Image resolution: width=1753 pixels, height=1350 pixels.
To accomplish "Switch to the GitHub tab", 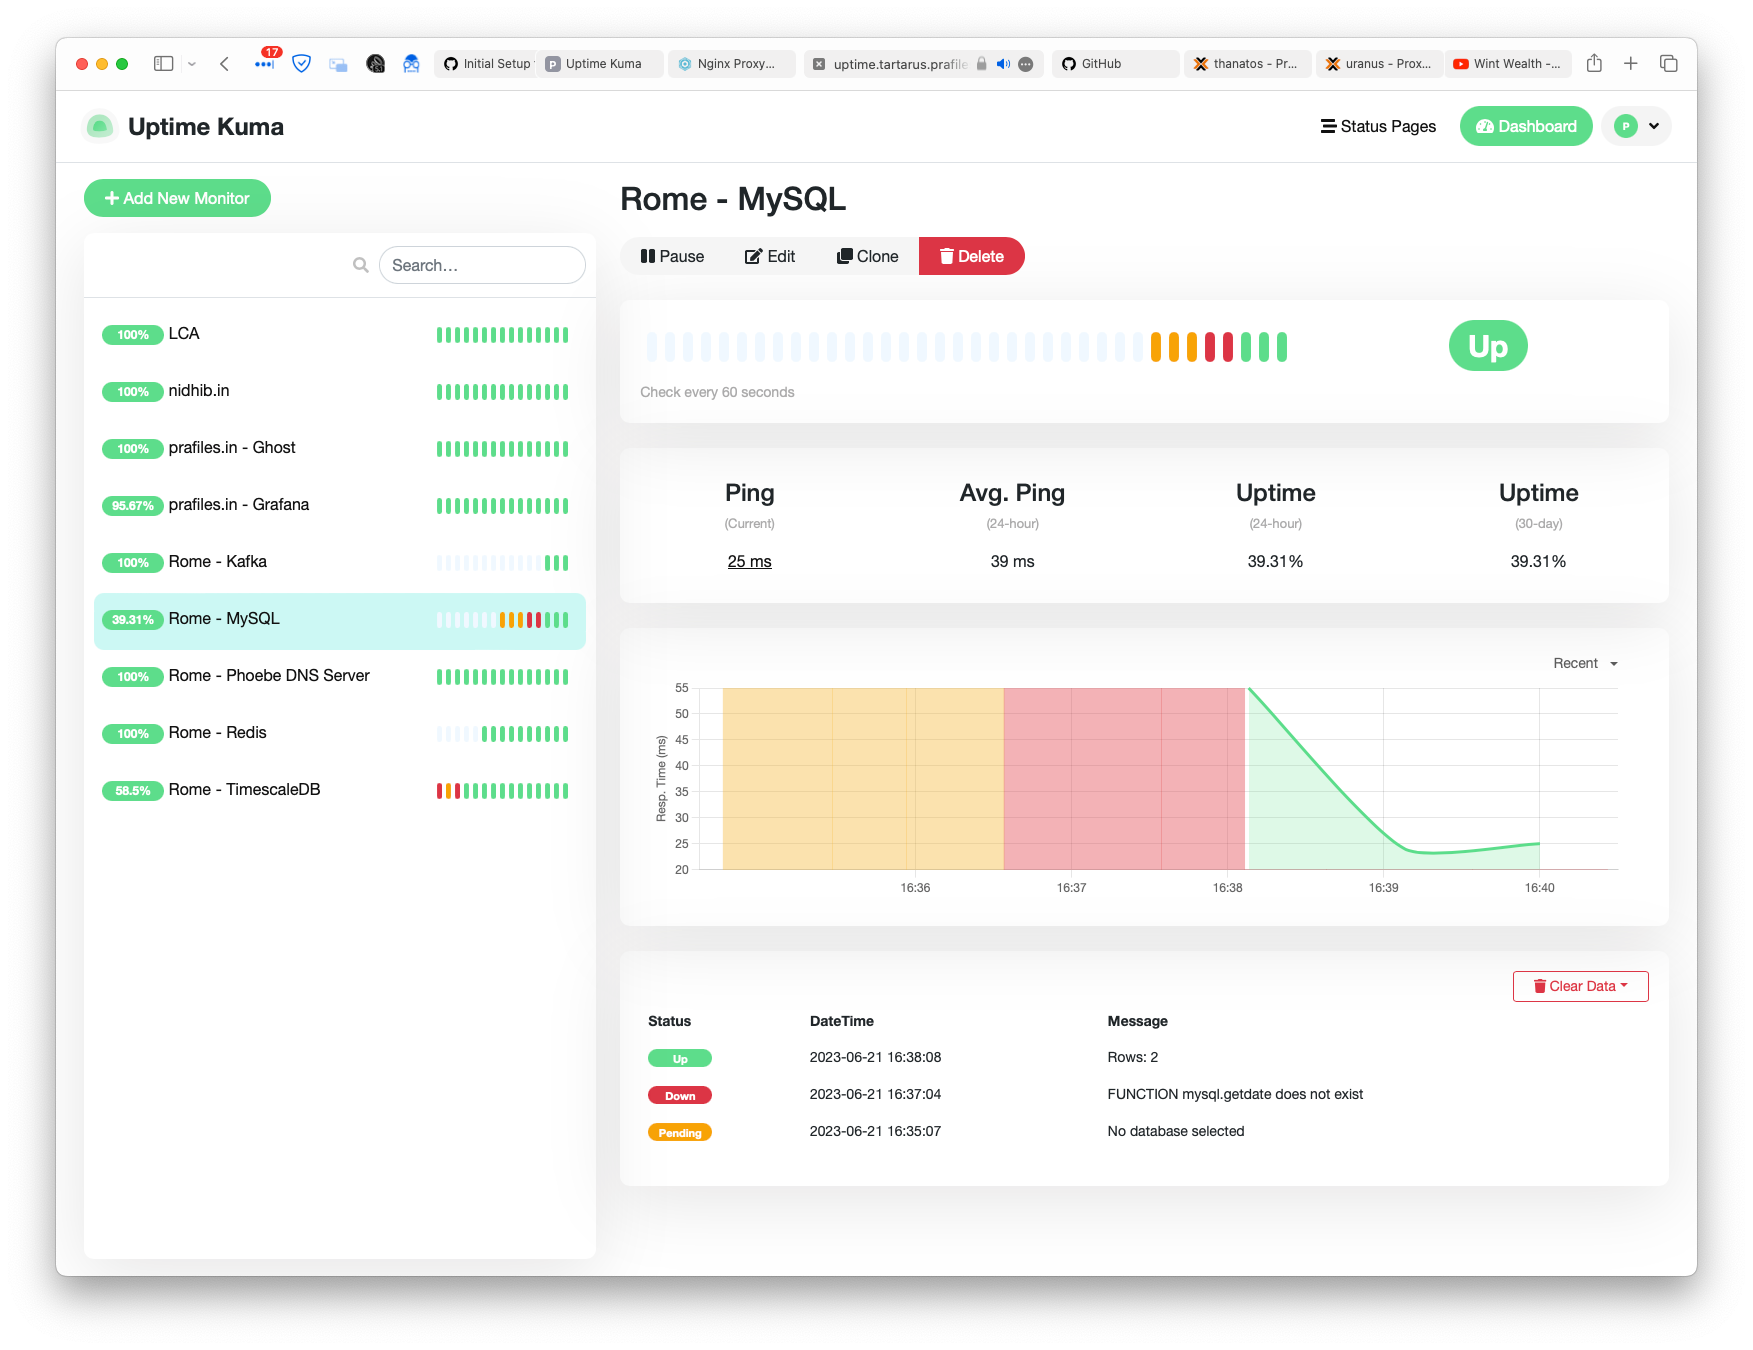I will [x=1116, y=63].
